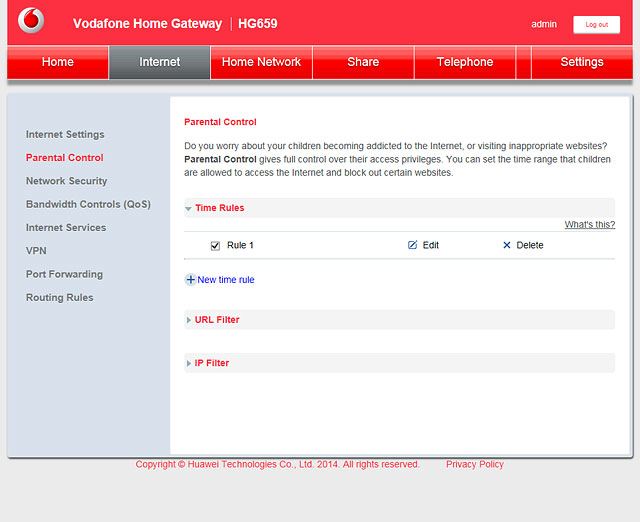Screen dimensions: 640x522
Task: Go to the Telephone tab
Action: tap(465, 62)
